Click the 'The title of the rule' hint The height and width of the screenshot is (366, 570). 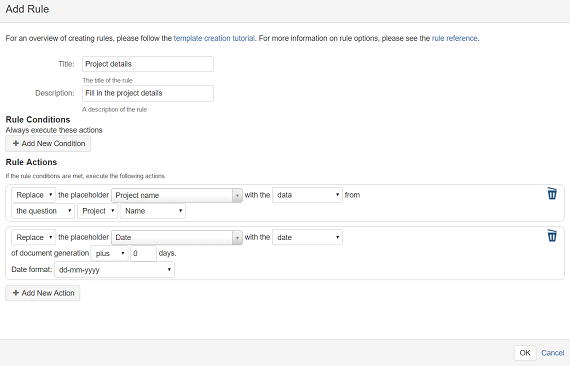107,80
